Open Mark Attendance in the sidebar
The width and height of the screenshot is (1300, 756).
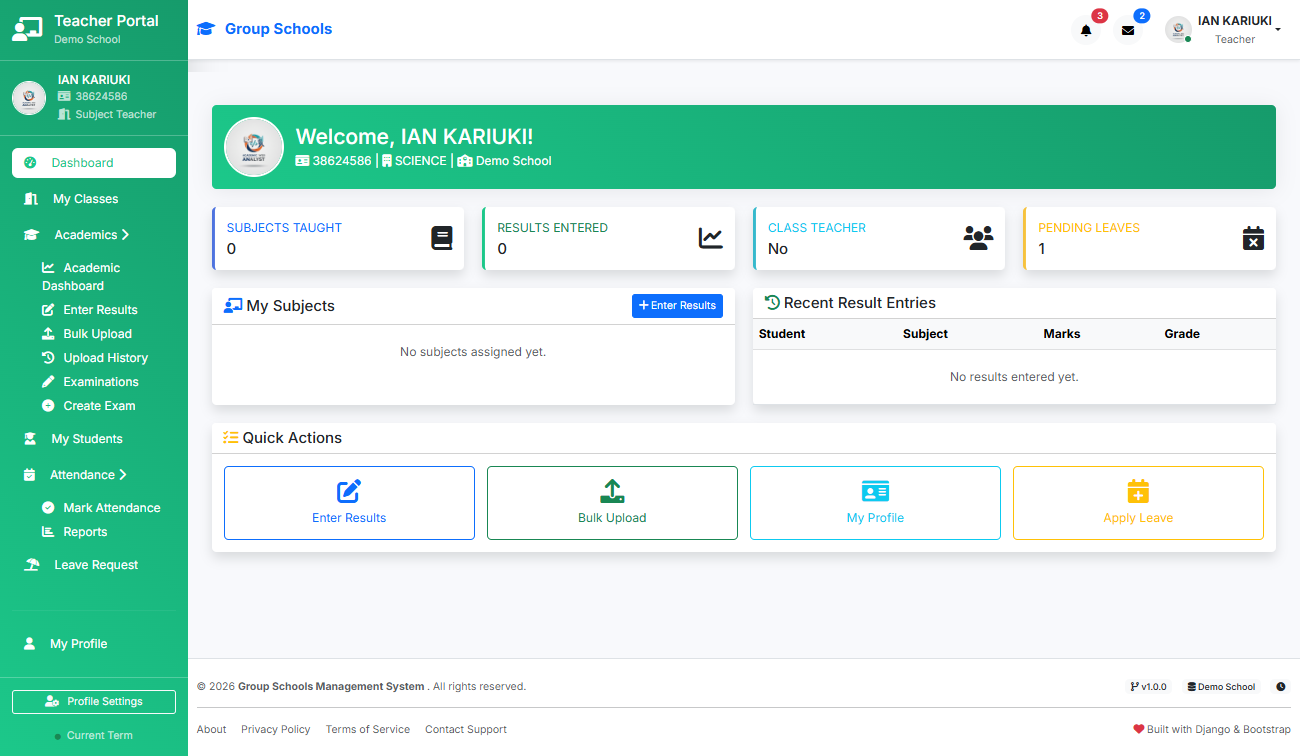(101, 508)
